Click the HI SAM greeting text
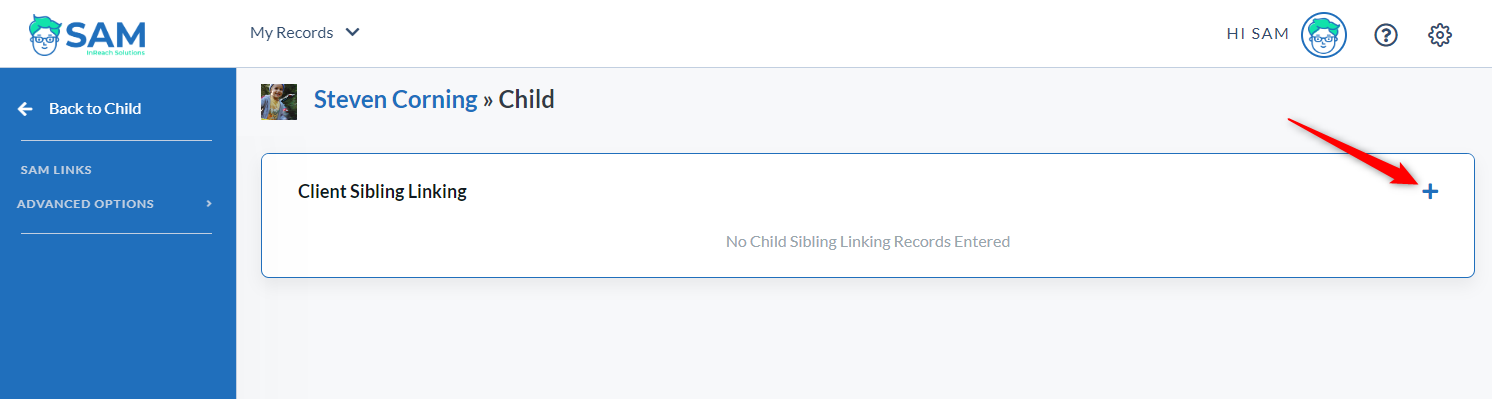This screenshot has height=399, width=1492. pos(1258,34)
